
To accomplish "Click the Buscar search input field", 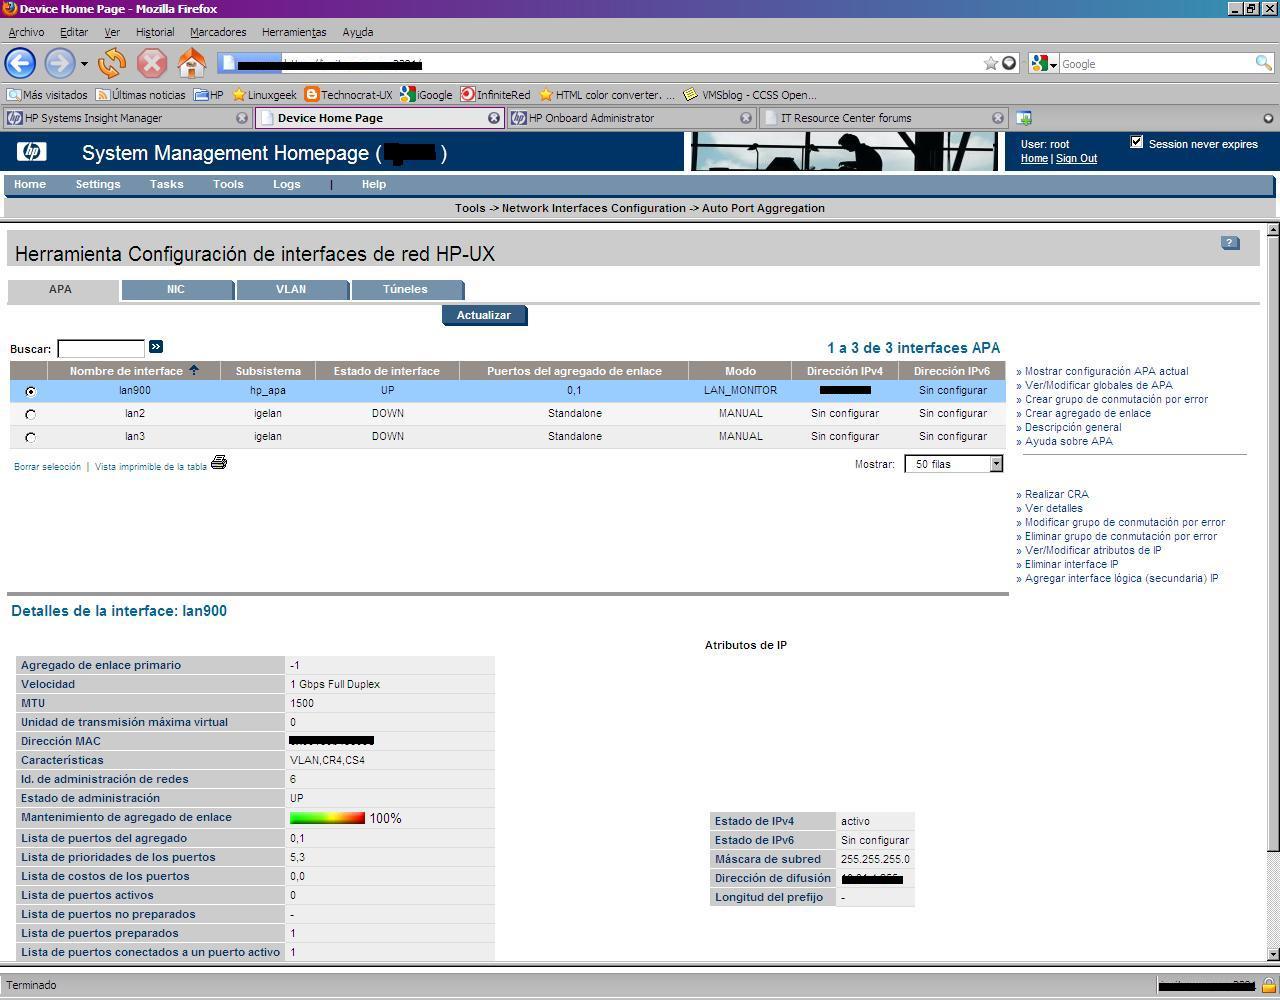I will (101, 349).
